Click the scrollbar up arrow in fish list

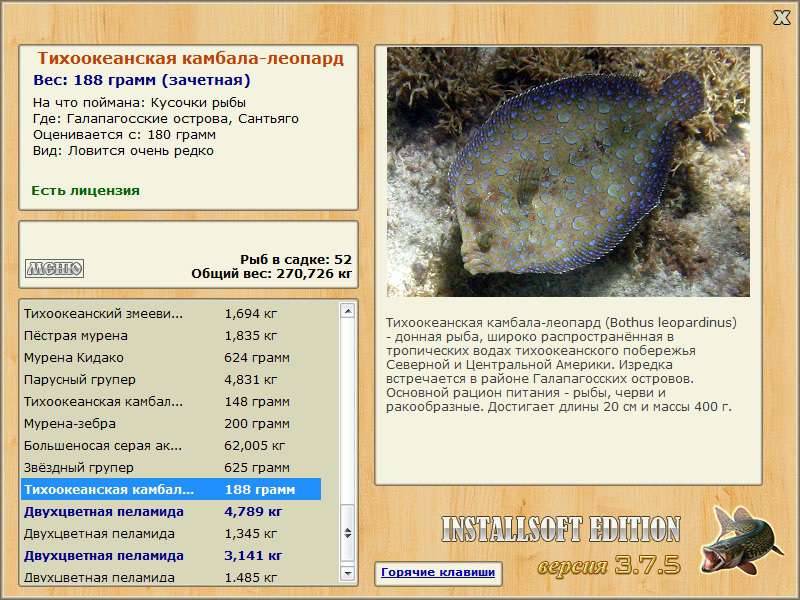tap(347, 311)
